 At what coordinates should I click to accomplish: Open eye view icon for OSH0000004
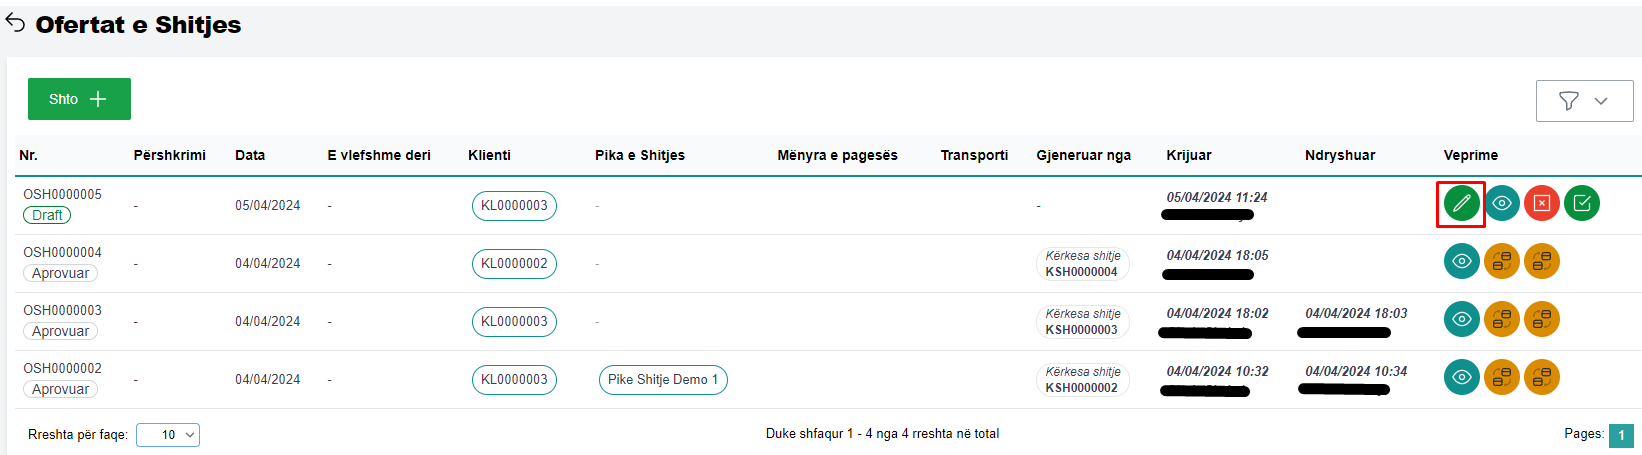[1462, 262]
